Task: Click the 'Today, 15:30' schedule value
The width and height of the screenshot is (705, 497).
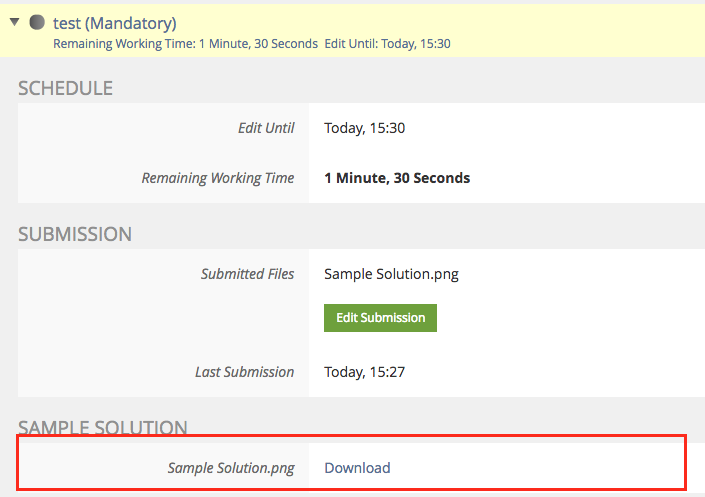Action: point(364,128)
